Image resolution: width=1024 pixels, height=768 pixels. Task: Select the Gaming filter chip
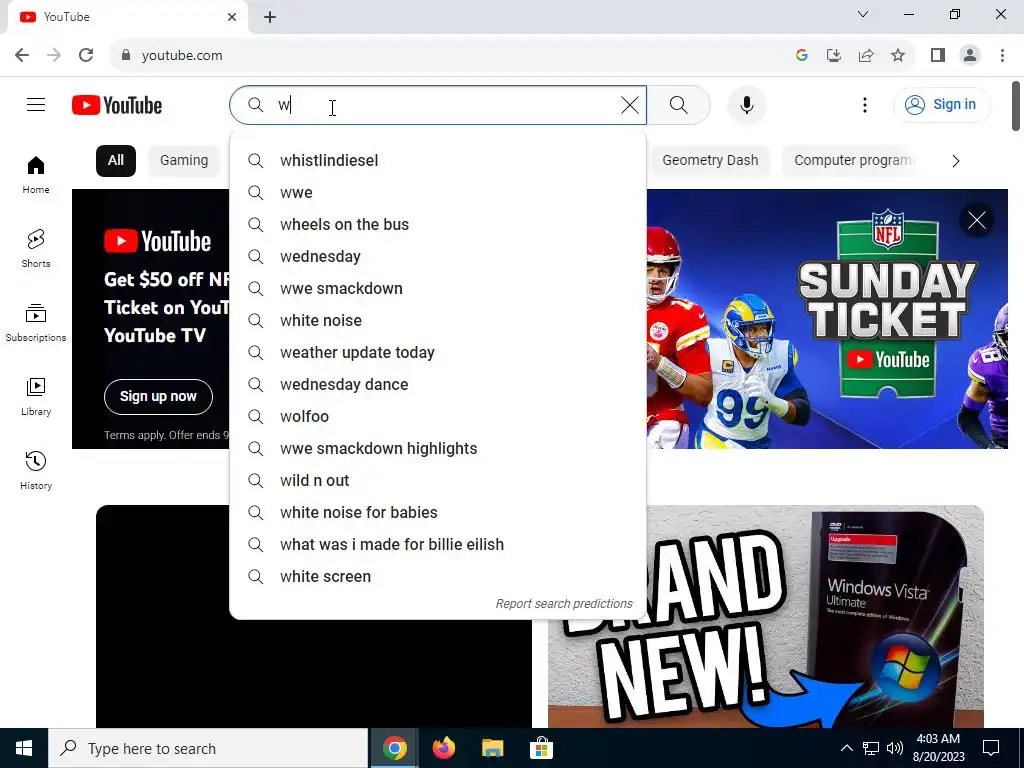pyautogui.click(x=184, y=161)
